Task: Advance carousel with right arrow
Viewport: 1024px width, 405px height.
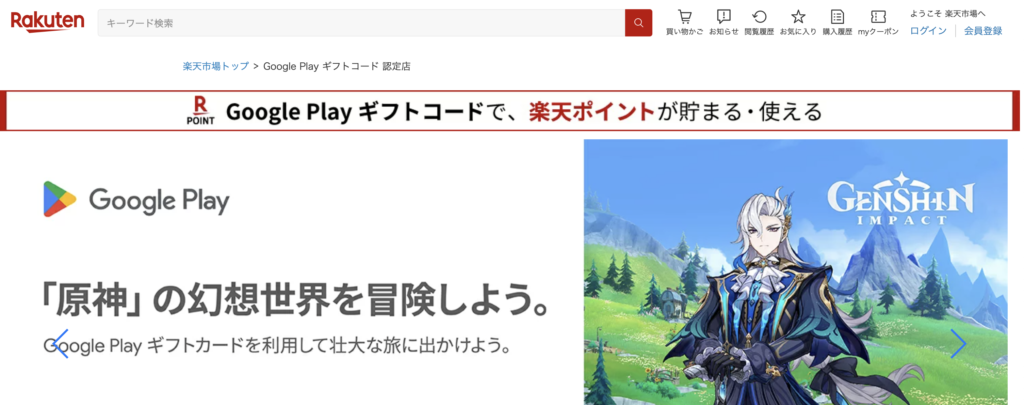Action: click(958, 343)
